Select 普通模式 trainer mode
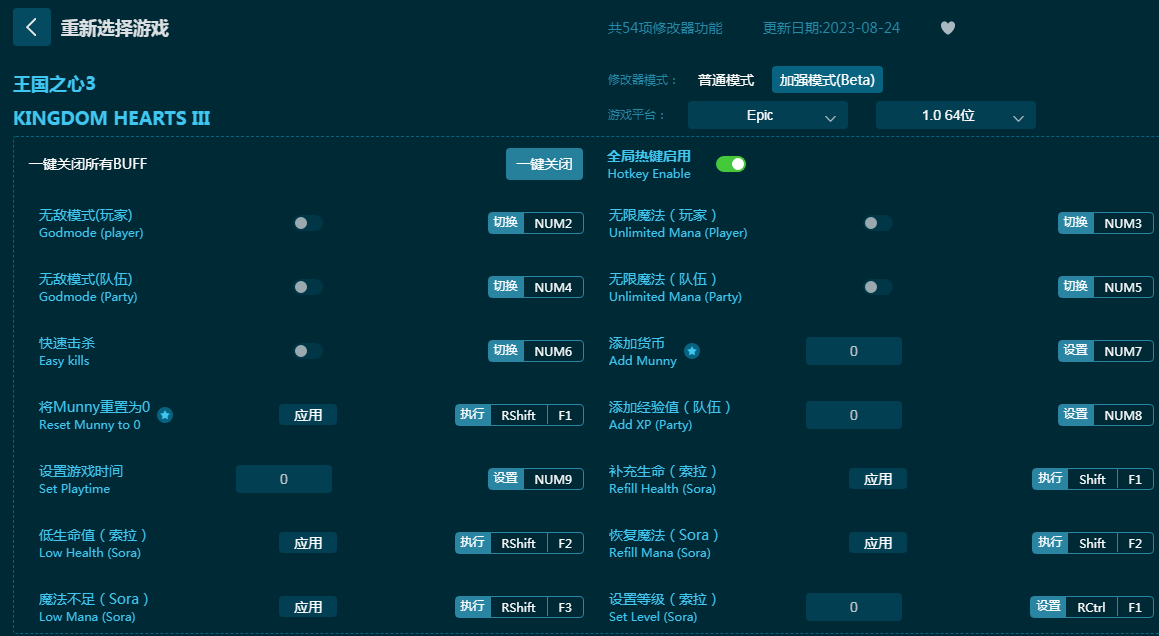Image resolution: width=1159 pixels, height=636 pixels. click(726, 80)
